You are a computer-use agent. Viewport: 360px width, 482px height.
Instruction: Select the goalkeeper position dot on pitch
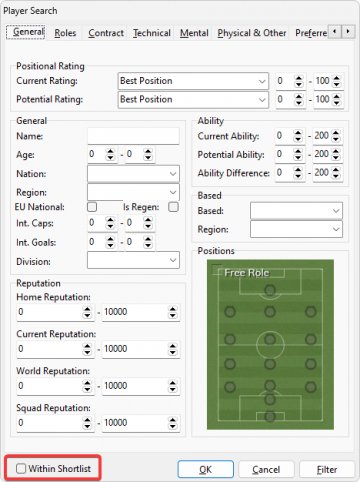270,417
